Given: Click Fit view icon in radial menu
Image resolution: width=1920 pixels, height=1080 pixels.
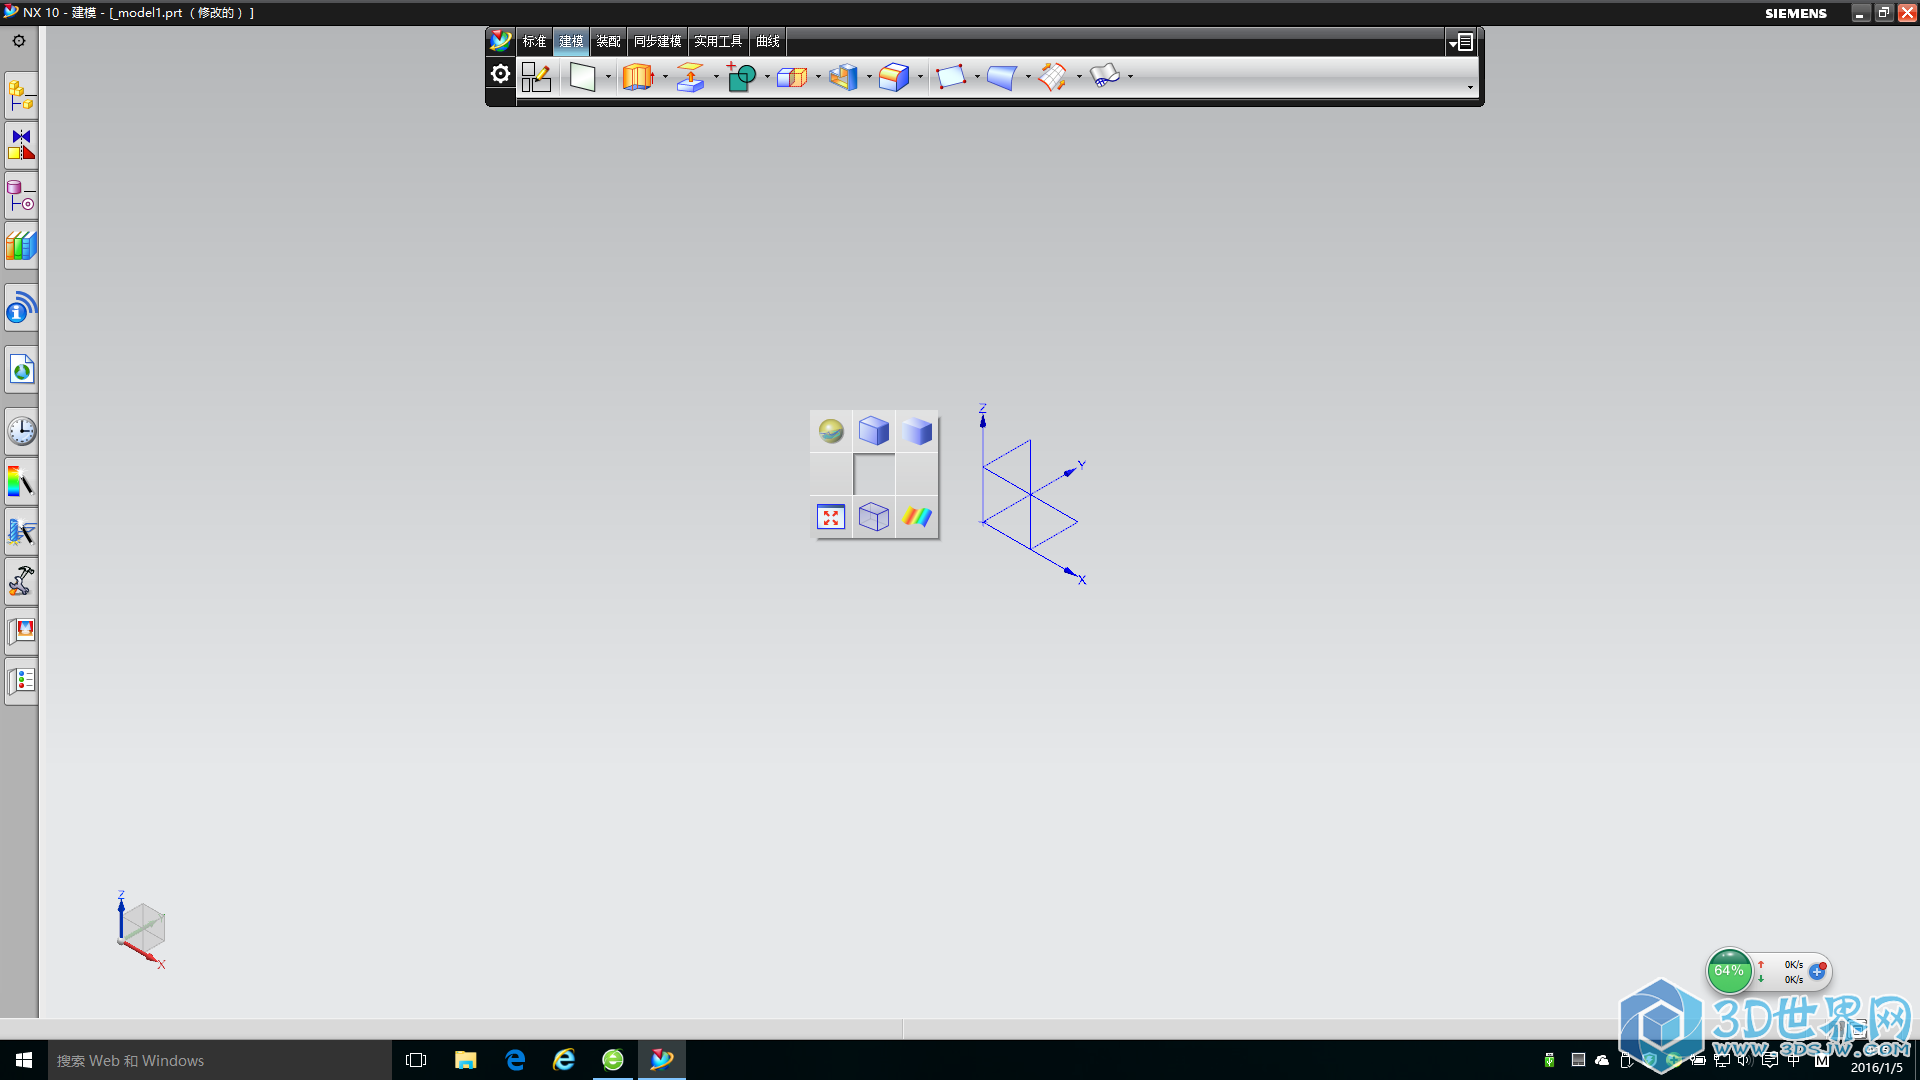Looking at the screenshot, I should (x=831, y=517).
